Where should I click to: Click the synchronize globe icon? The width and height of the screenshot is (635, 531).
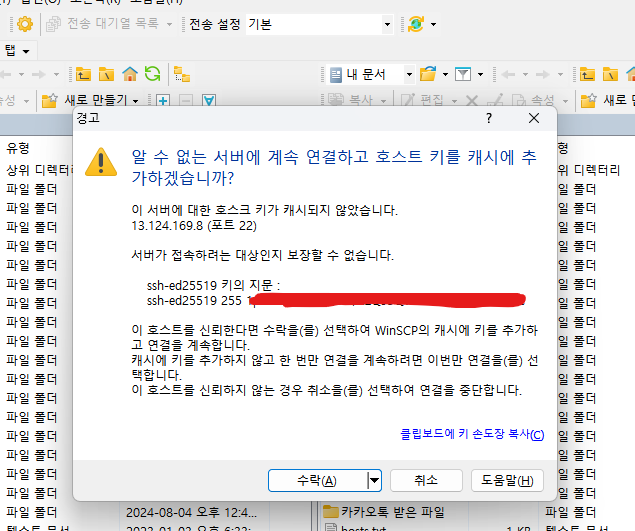[x=416, y=24]
